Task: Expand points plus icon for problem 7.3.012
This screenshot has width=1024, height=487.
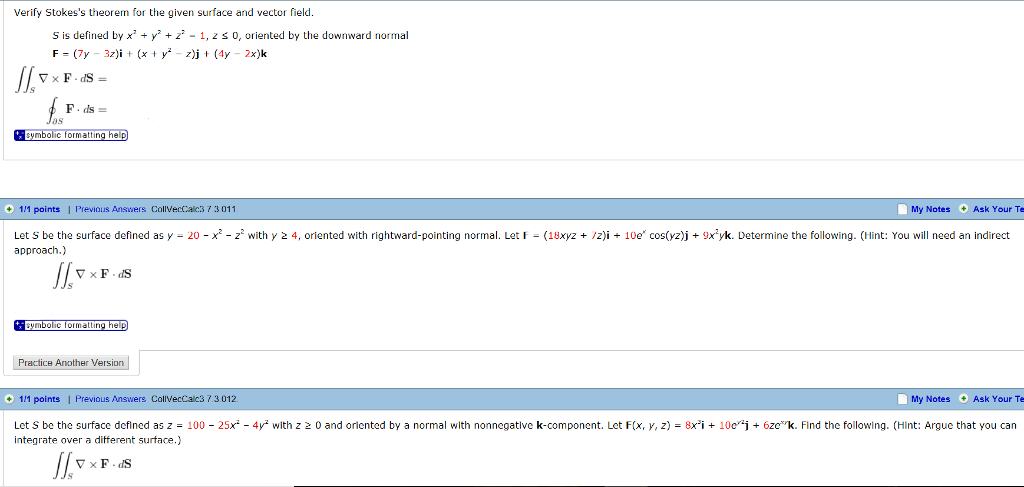Action: click(x=8, y=399)
